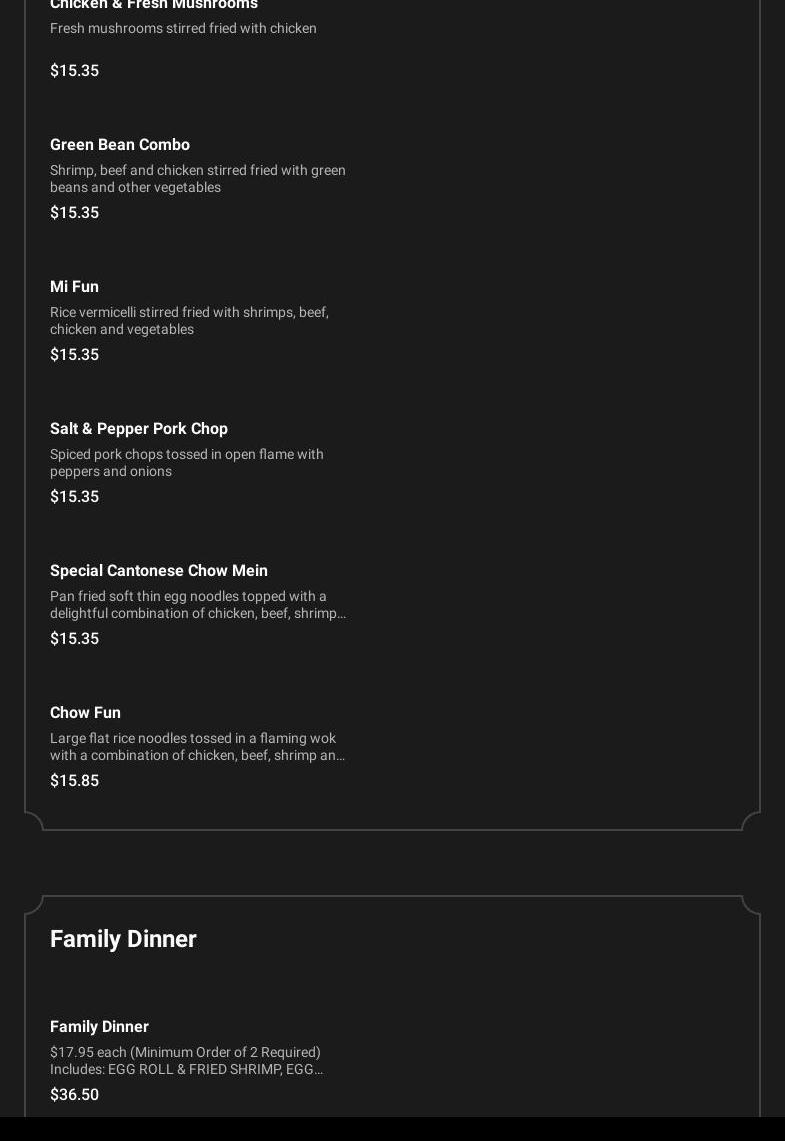Click the spiced pork chops description

(x=186, y=462)
